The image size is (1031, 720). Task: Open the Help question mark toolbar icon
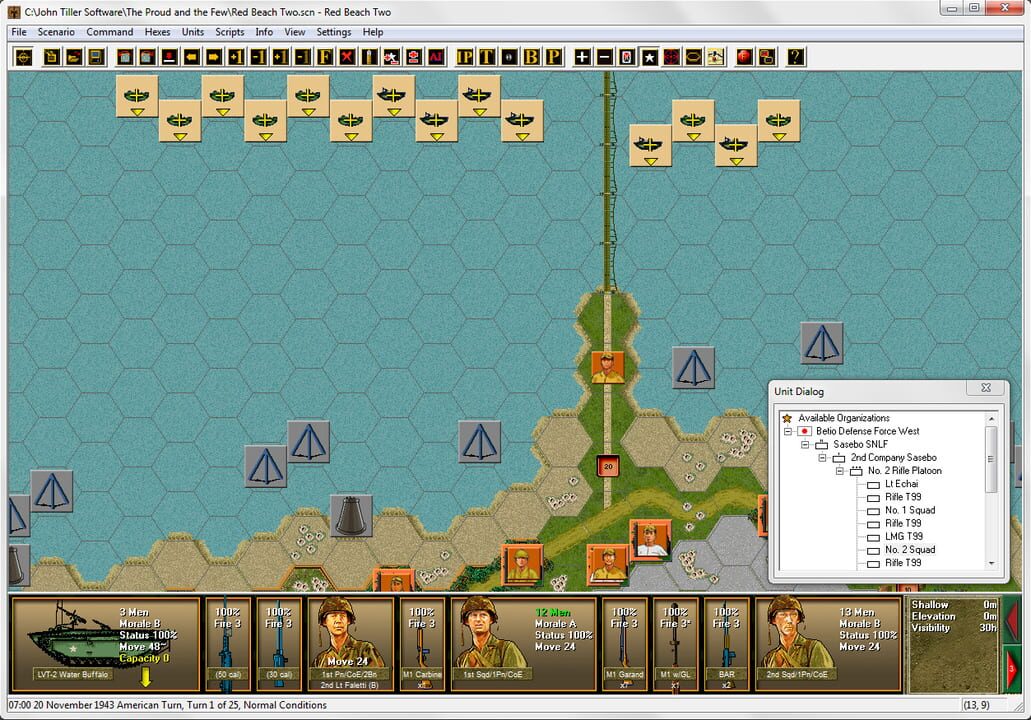[x=794, y=57]
